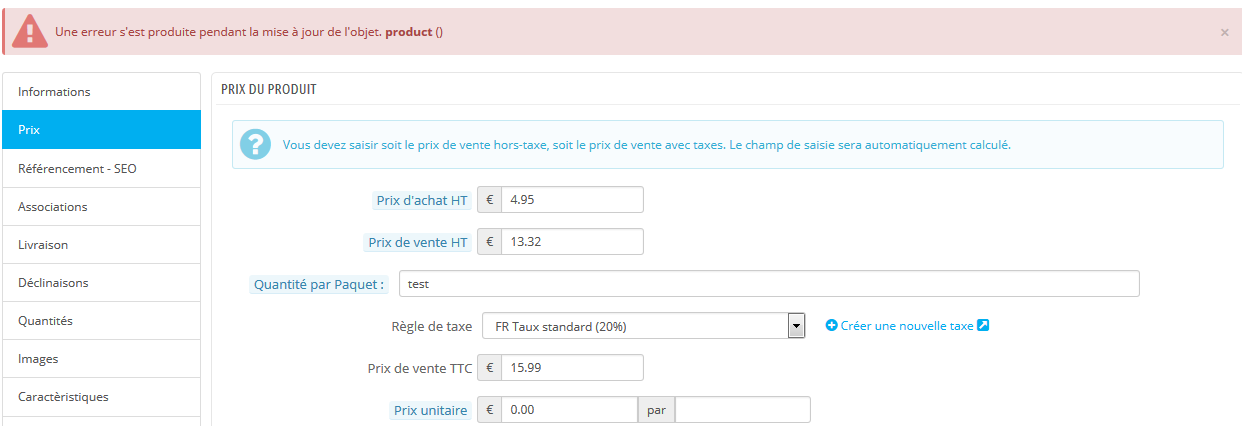Viewport: 1242px width, 426px height.
Task: Click the Créer une nouvelle taxe link
Action: tap(906, 325)
